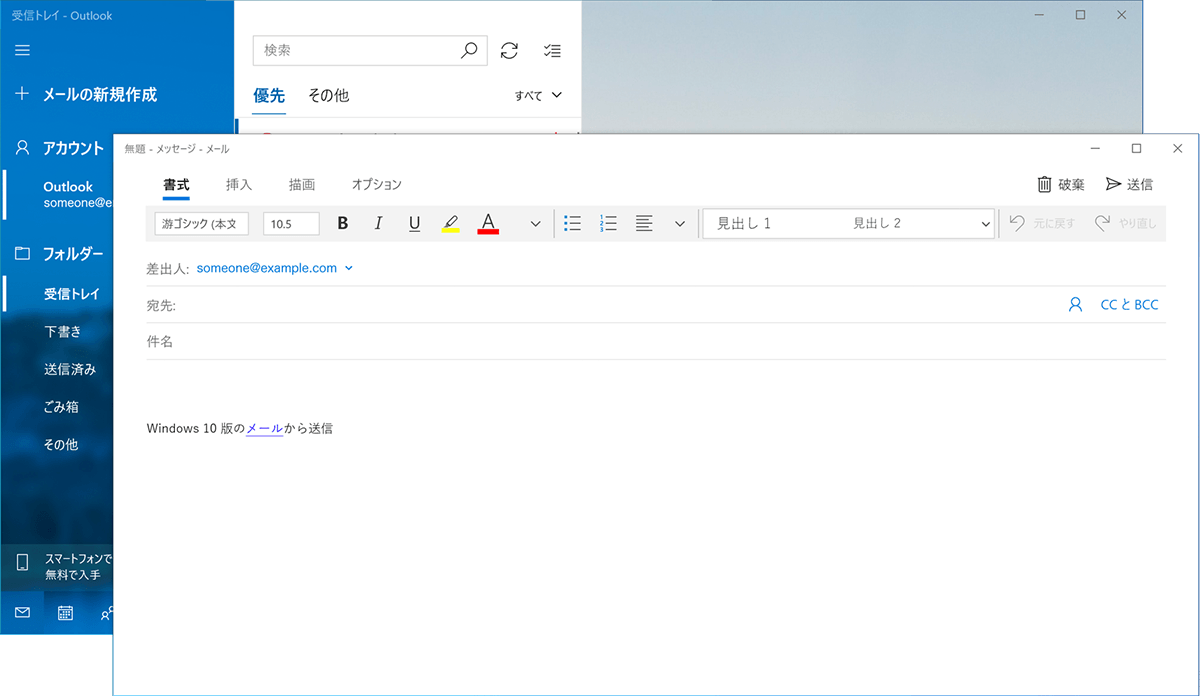This screenshot has width=1200, height=696.
Task: Open the アカウント section in sidebar
Action: 58,148
